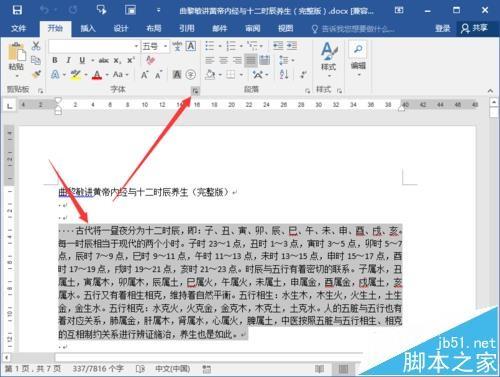Apply the red font color
500x377 pixels.
pos(97,75)
